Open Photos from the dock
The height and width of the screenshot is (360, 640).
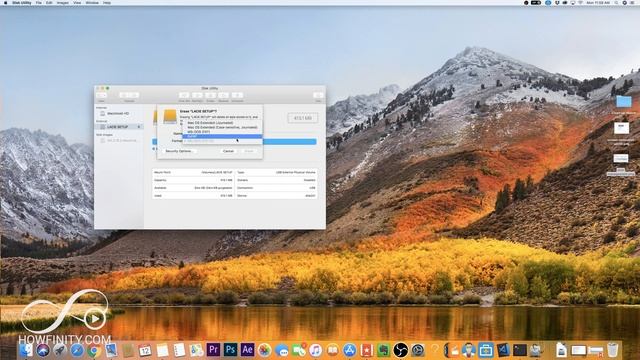click(264, 350)
